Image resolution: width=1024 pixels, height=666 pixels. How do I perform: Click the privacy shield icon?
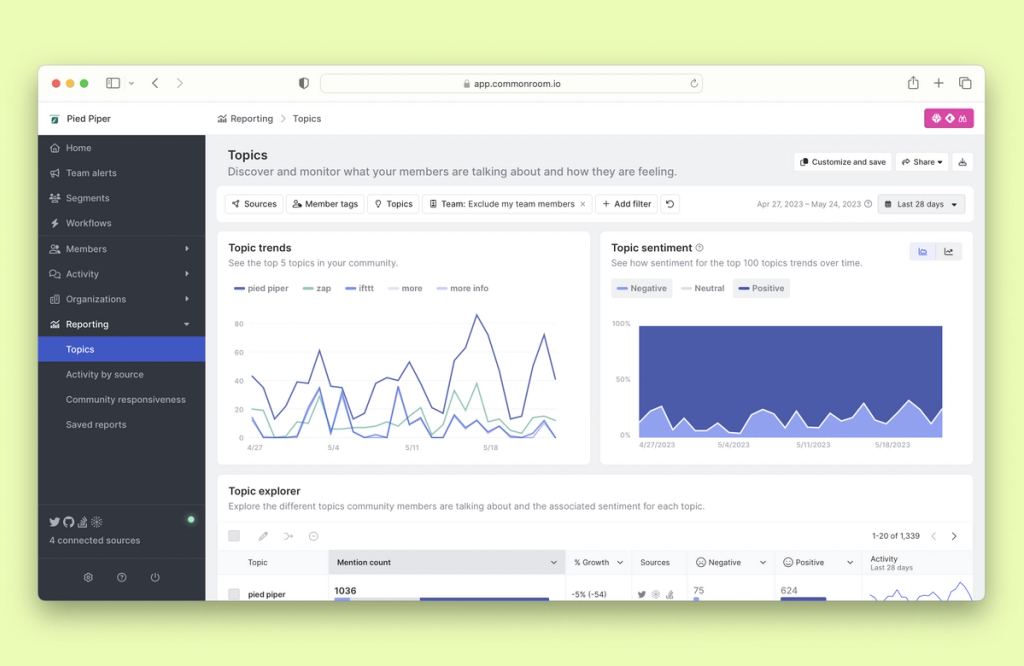(x=304, y=83)
